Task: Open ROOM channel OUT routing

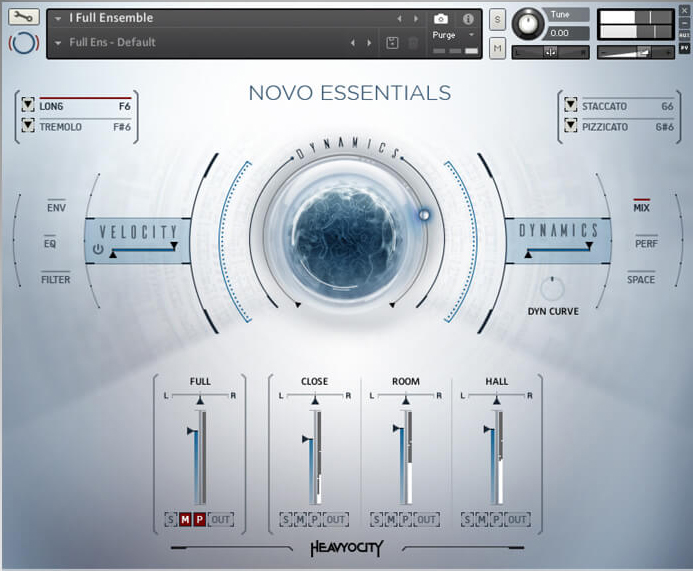Action: (426, 519)
